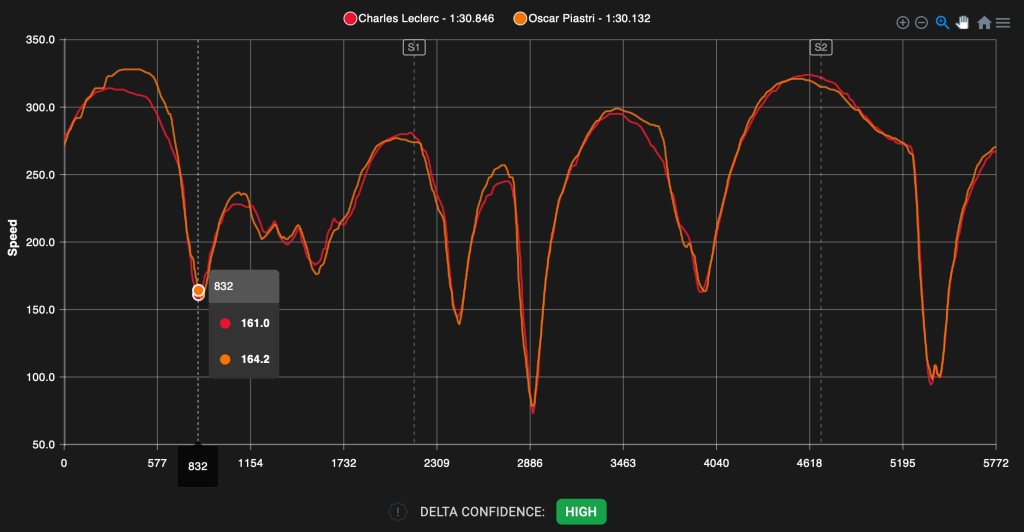Click the red Leclerc legend marker
This screenshot has height=532, width=1024.
(x=350, y=18)
